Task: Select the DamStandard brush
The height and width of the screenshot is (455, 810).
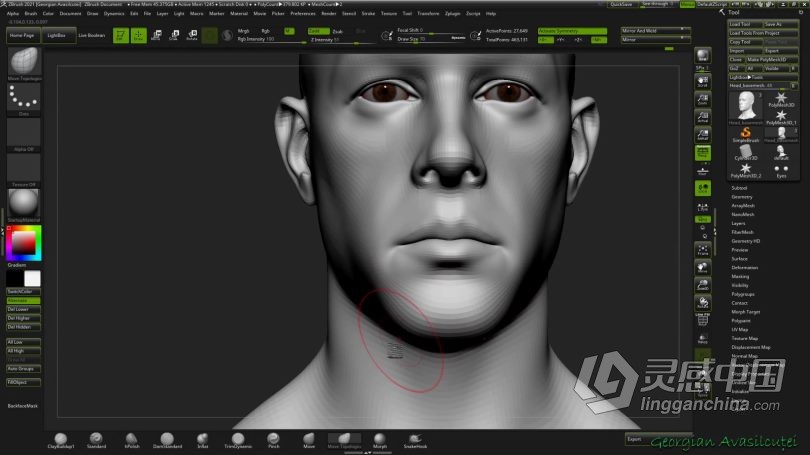Action: 167,441
